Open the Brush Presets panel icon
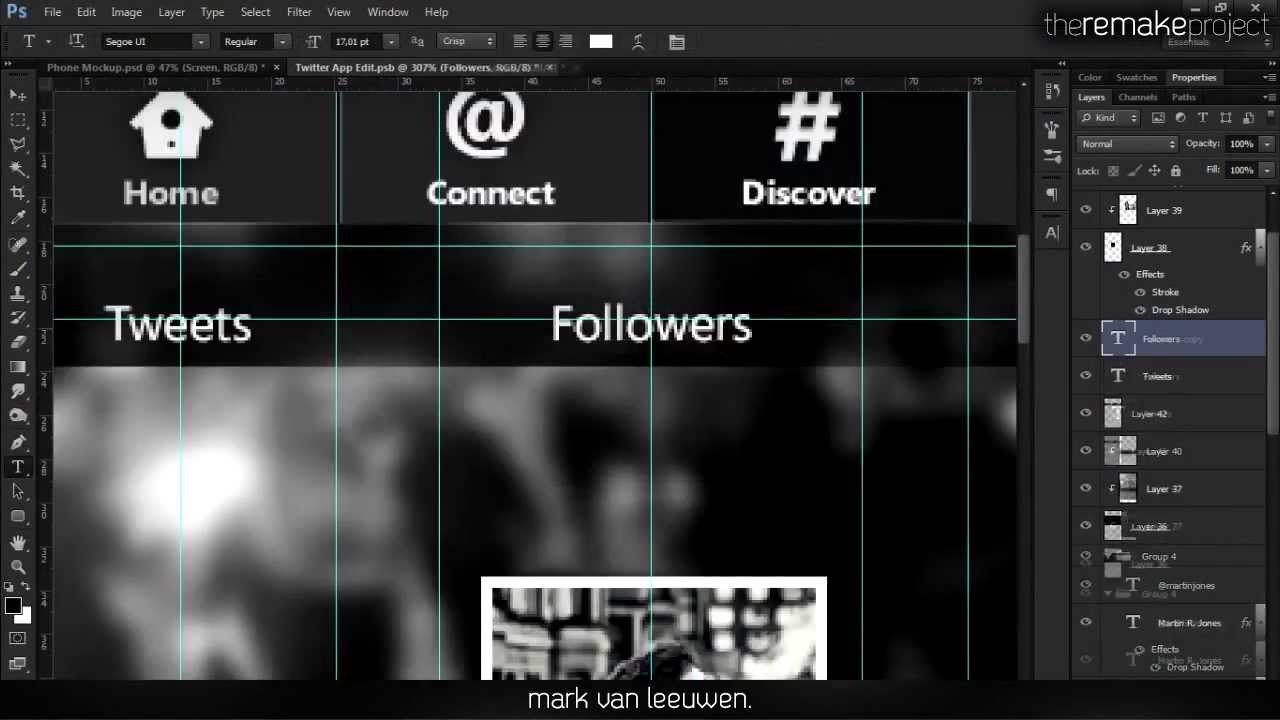 [1052, 157]
